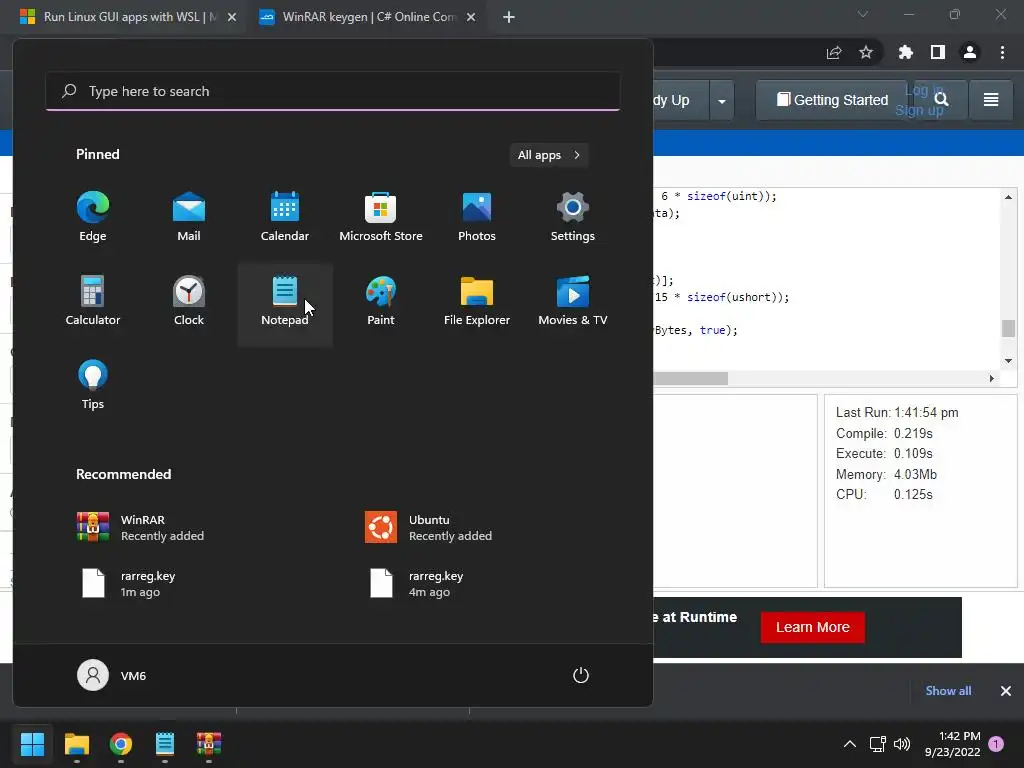This screenshot has height=768, width=1024.
Task: Open Chrome profile icon
Action: click(970, 53)
